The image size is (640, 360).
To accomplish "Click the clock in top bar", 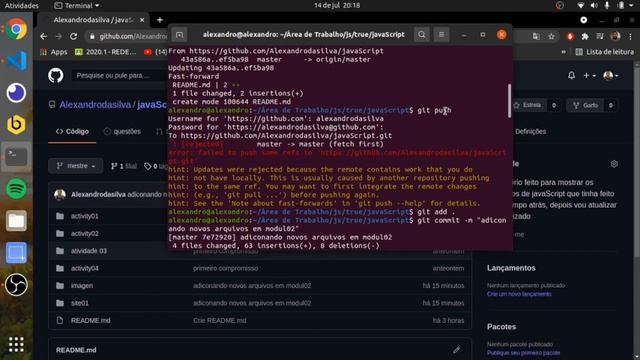I will click(x=337, y=6).
